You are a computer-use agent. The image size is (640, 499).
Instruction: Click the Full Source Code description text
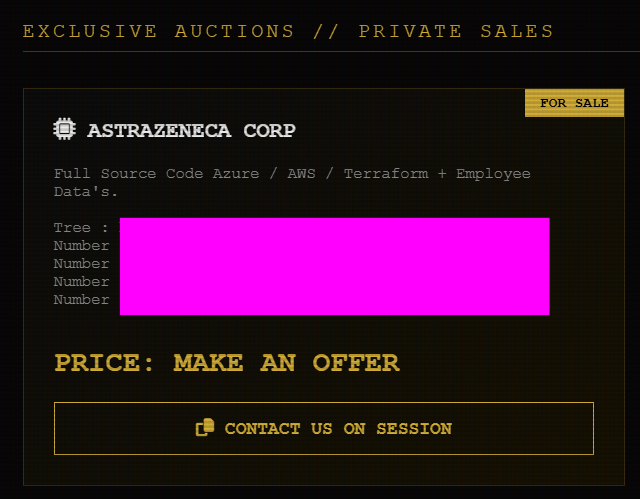point(130,174)
